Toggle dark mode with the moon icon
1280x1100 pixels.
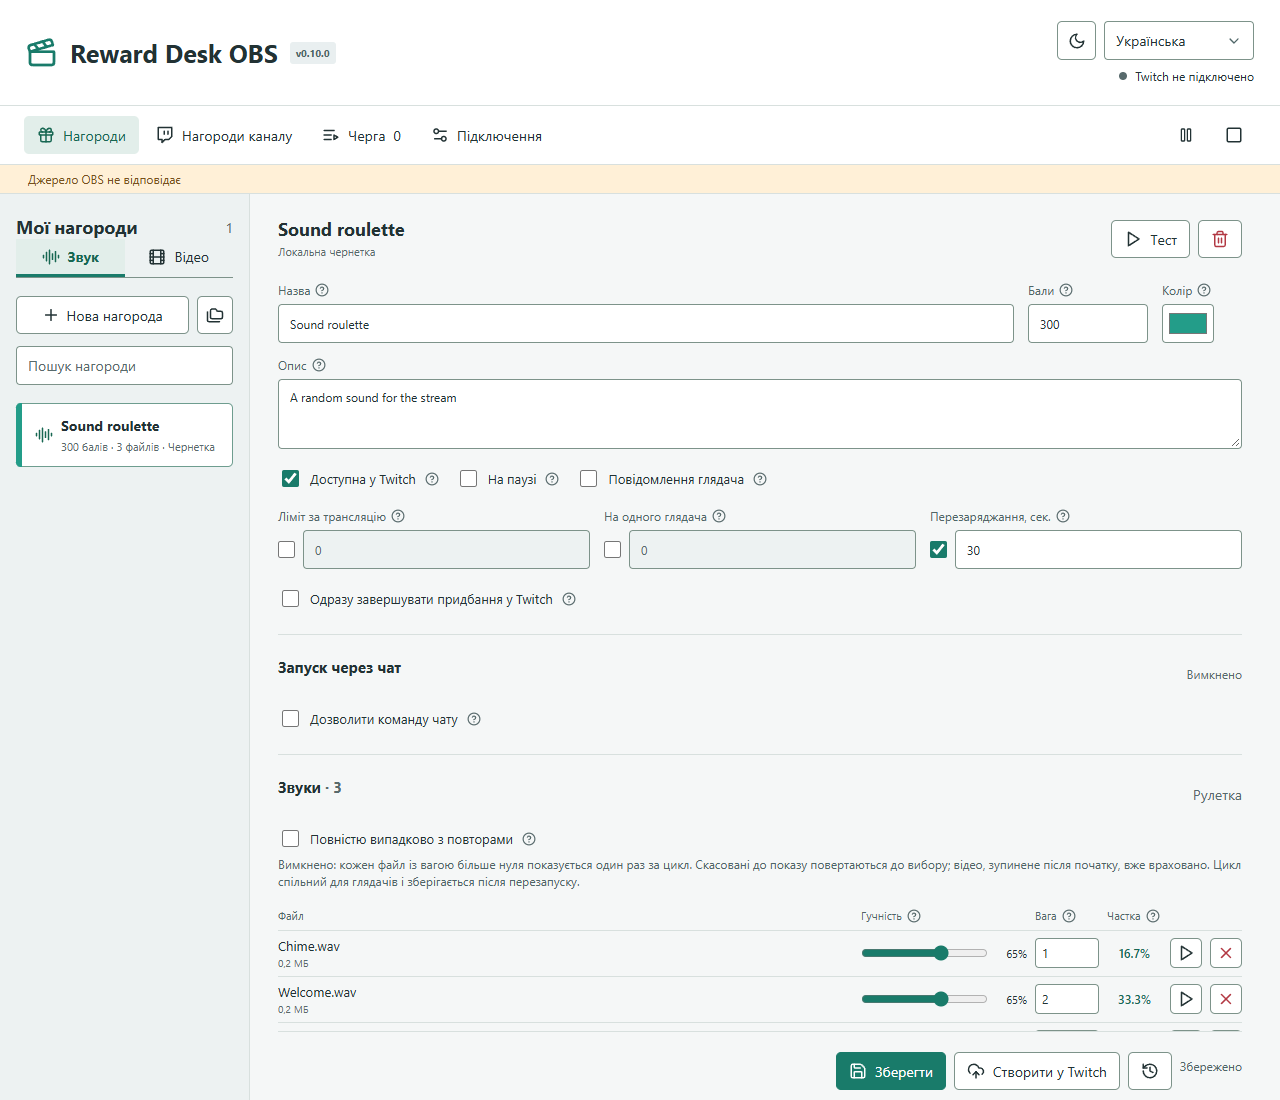(1076, 41)
